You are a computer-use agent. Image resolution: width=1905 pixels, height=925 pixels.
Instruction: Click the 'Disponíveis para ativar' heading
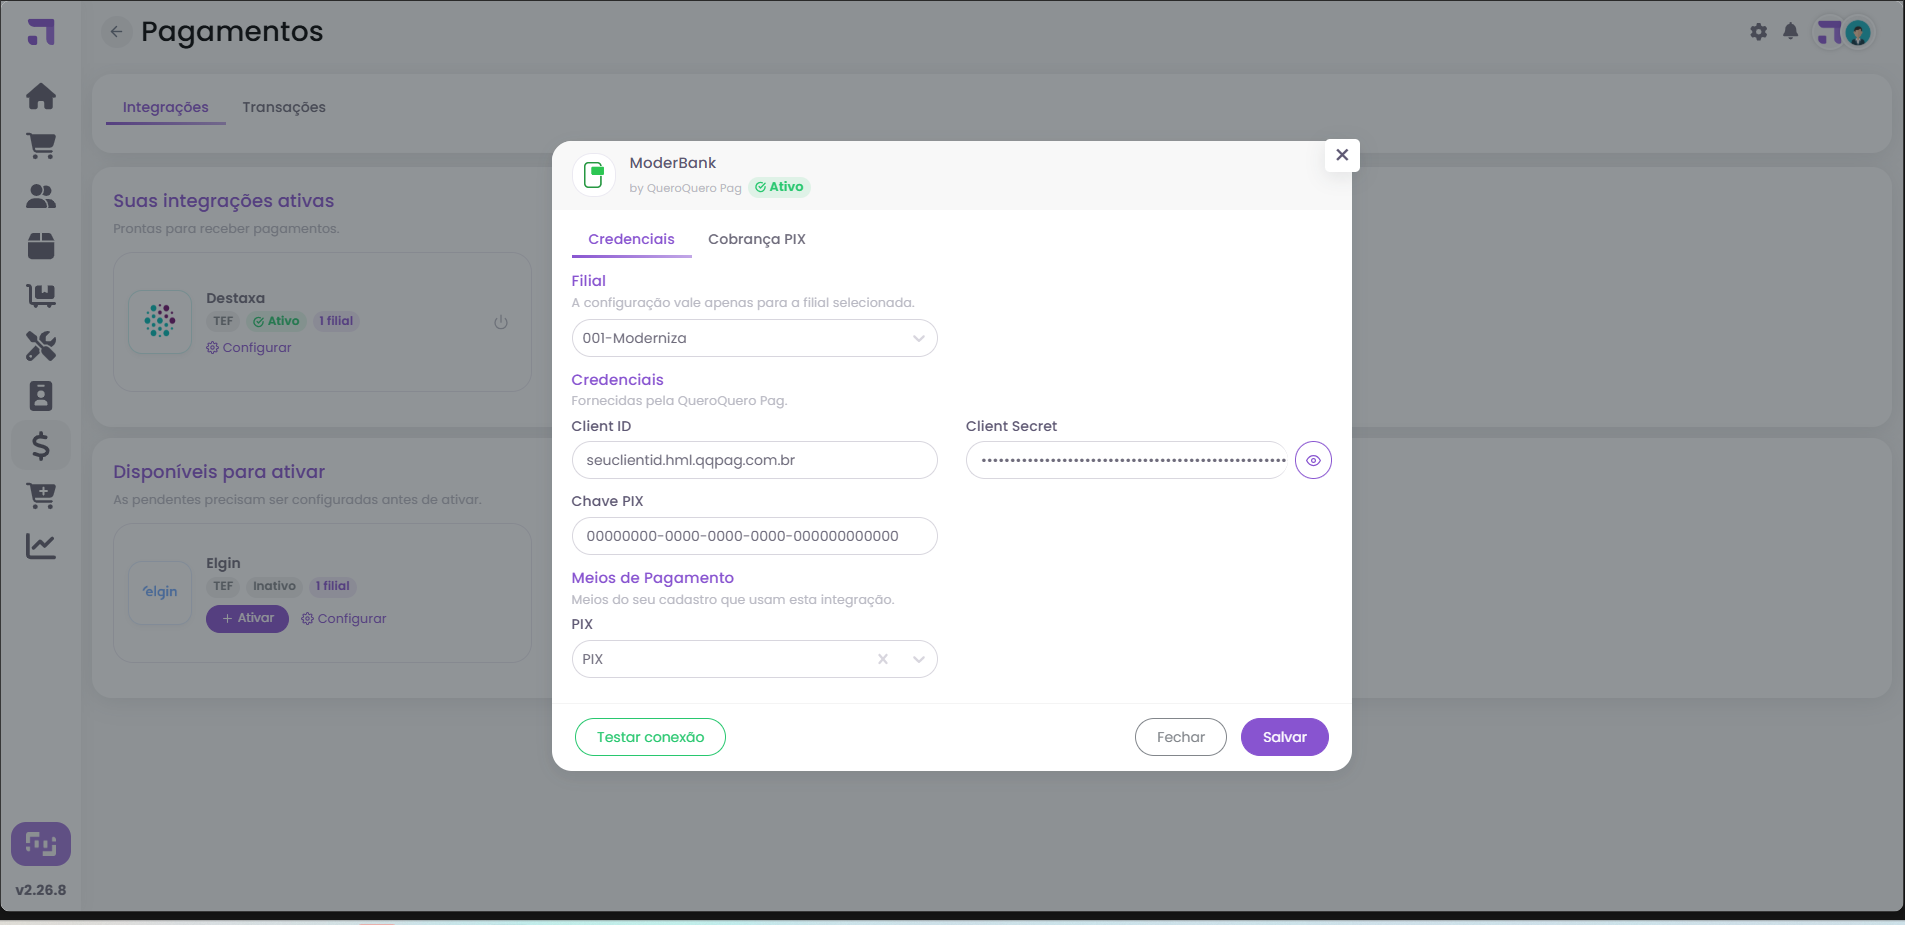[x=219, y=472]
